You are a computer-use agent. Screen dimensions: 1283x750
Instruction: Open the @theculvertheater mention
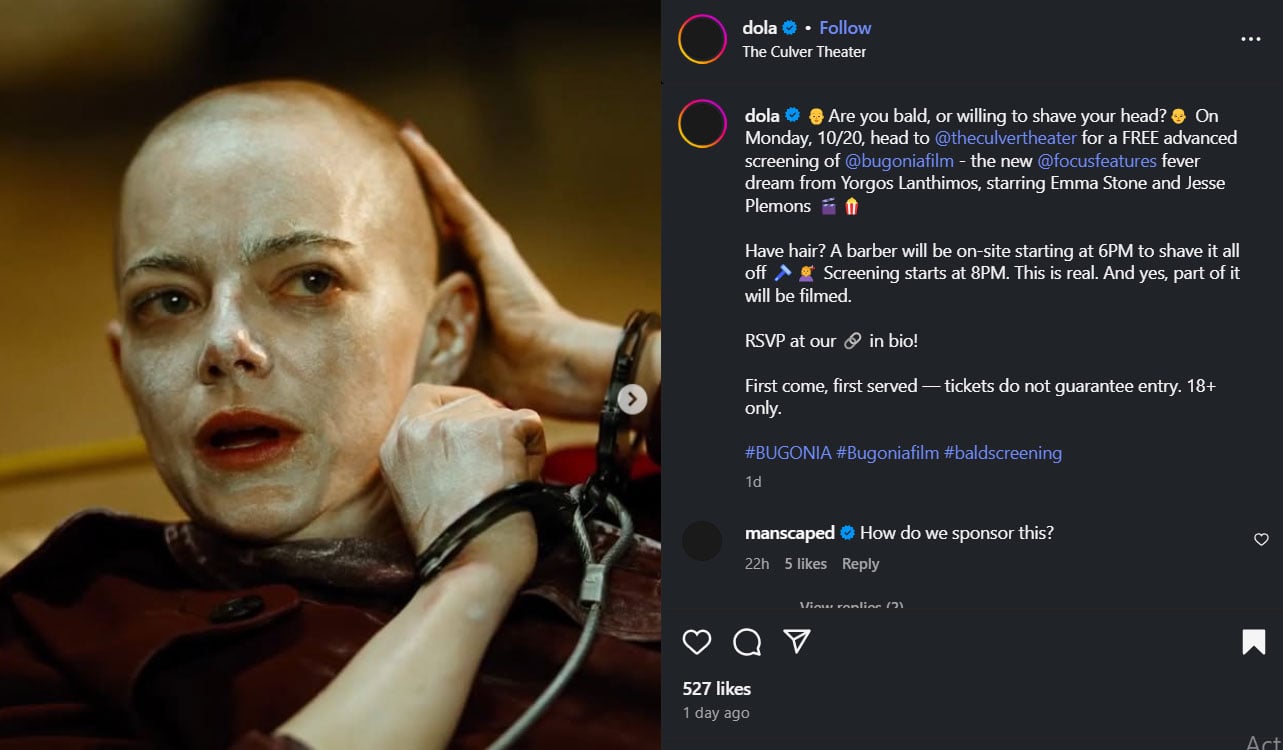click(1006, 138)
